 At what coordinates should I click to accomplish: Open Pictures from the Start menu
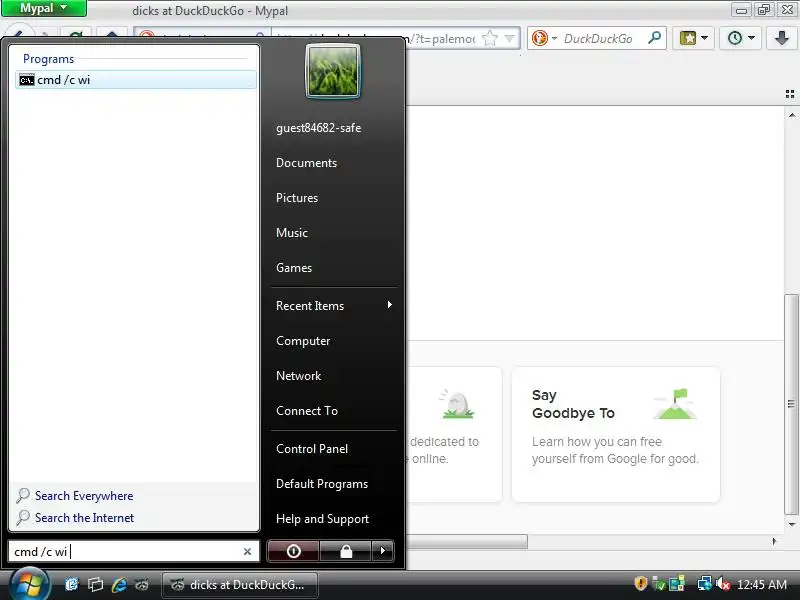(297, 198)
